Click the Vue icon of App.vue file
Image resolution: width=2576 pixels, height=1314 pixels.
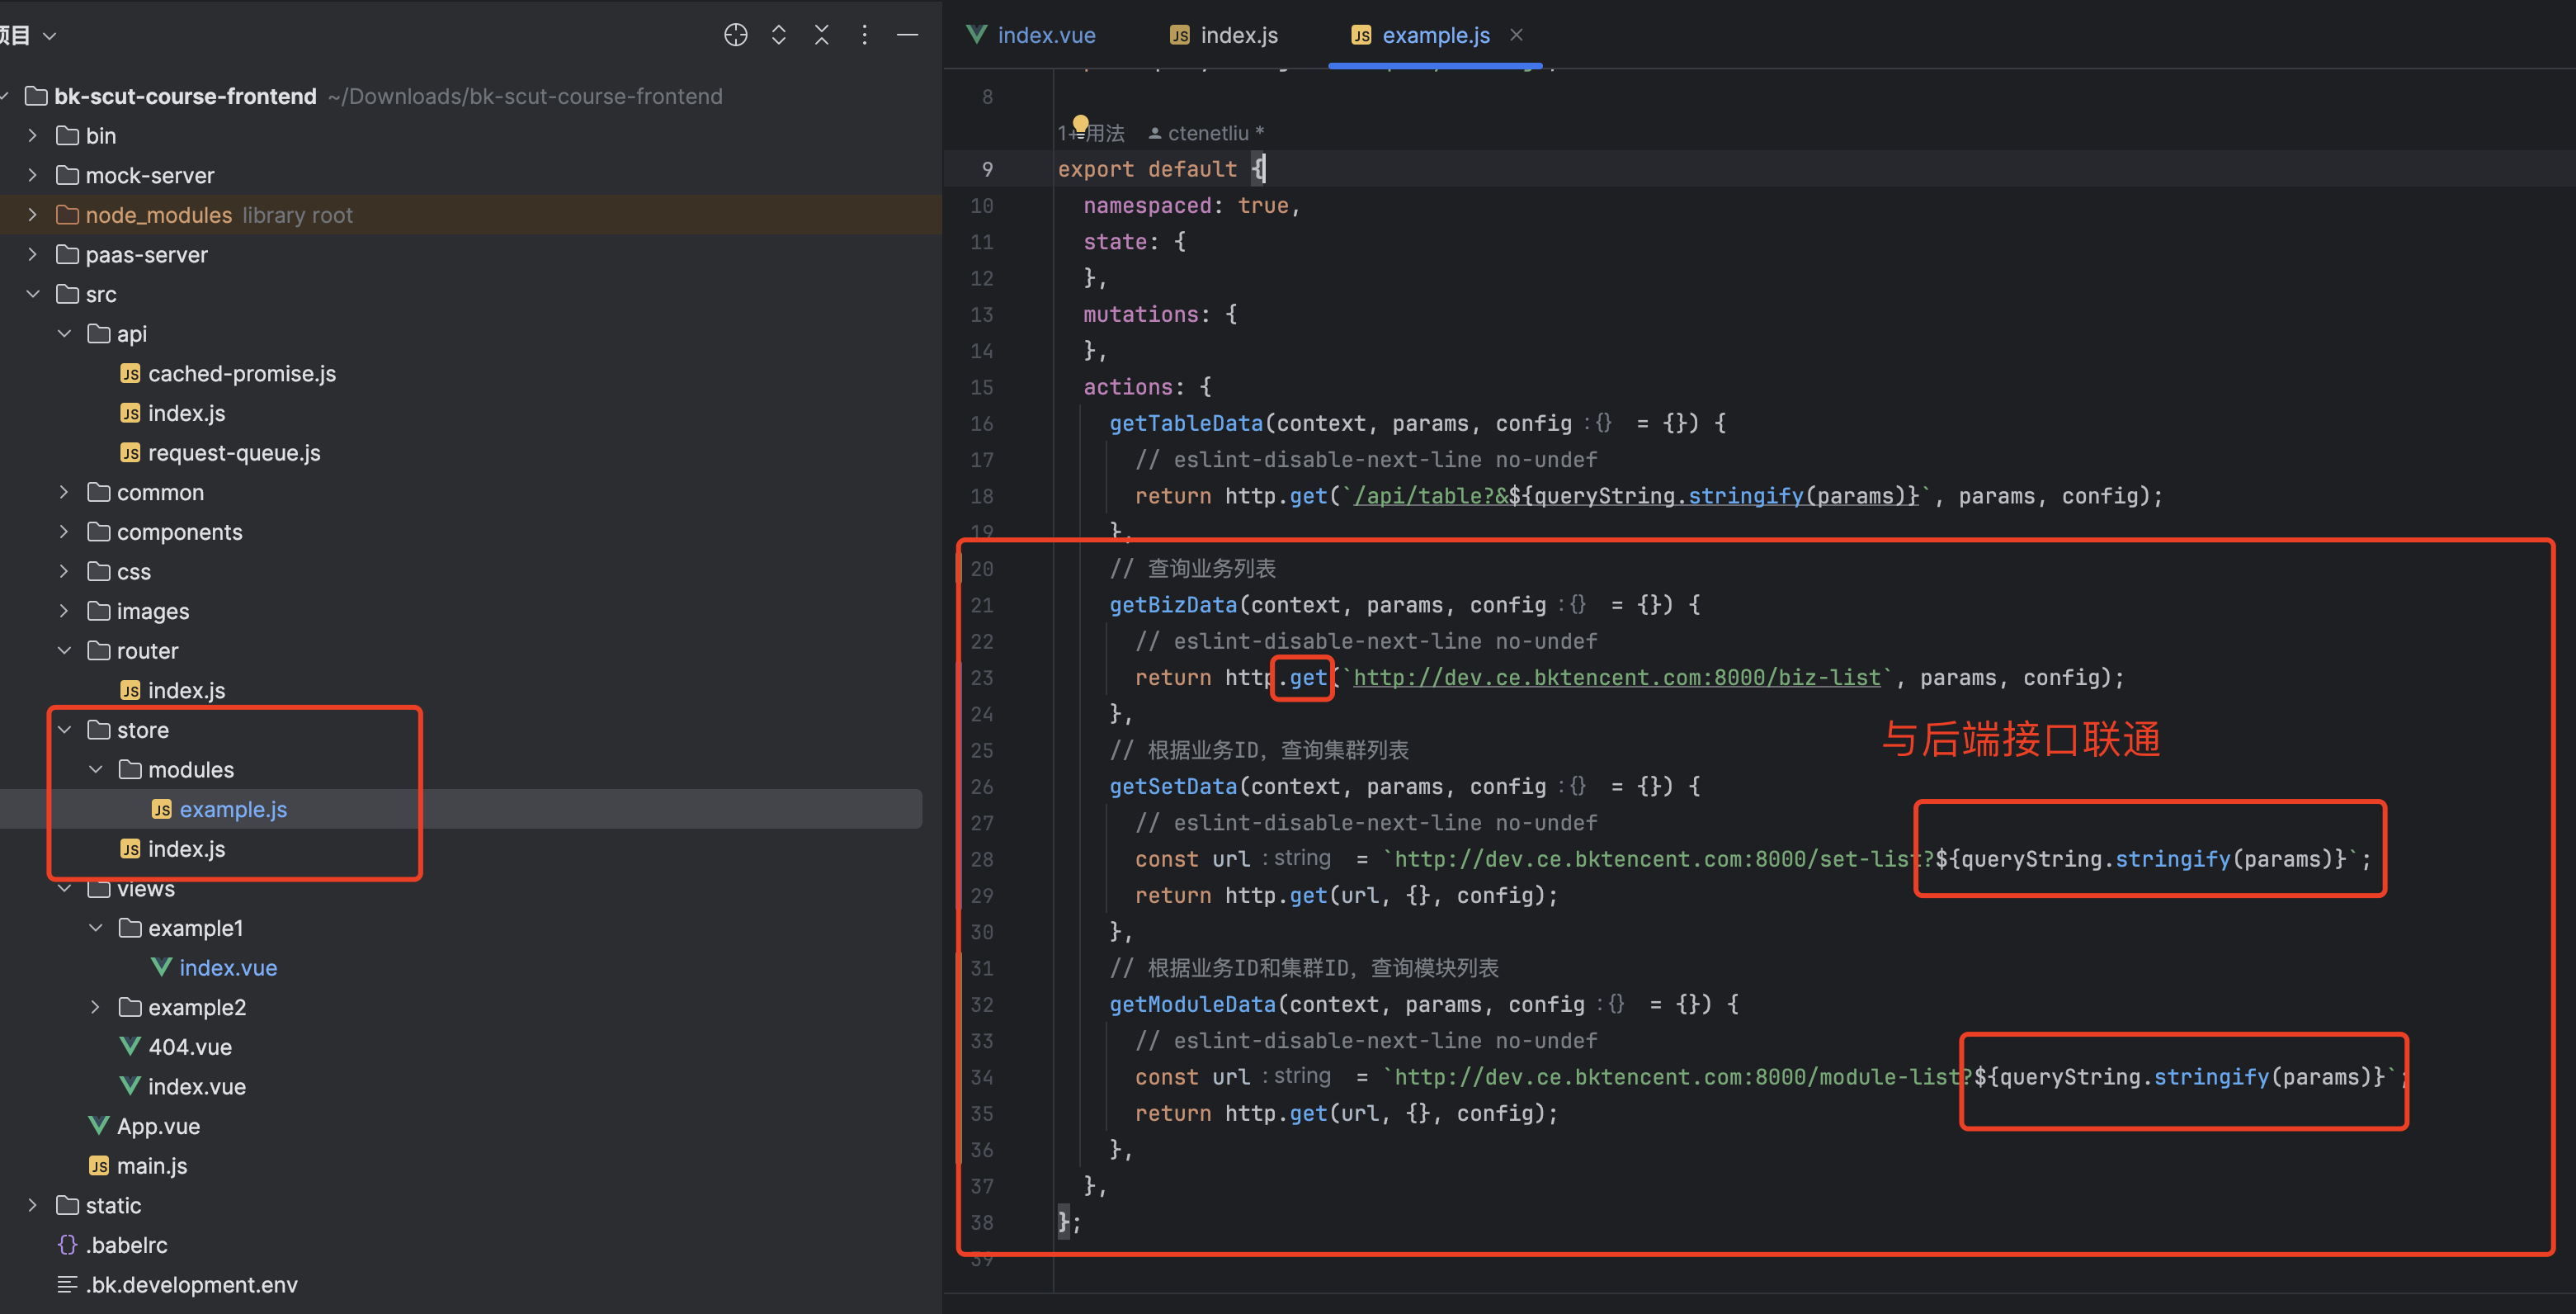click(x=98, y=1126)
